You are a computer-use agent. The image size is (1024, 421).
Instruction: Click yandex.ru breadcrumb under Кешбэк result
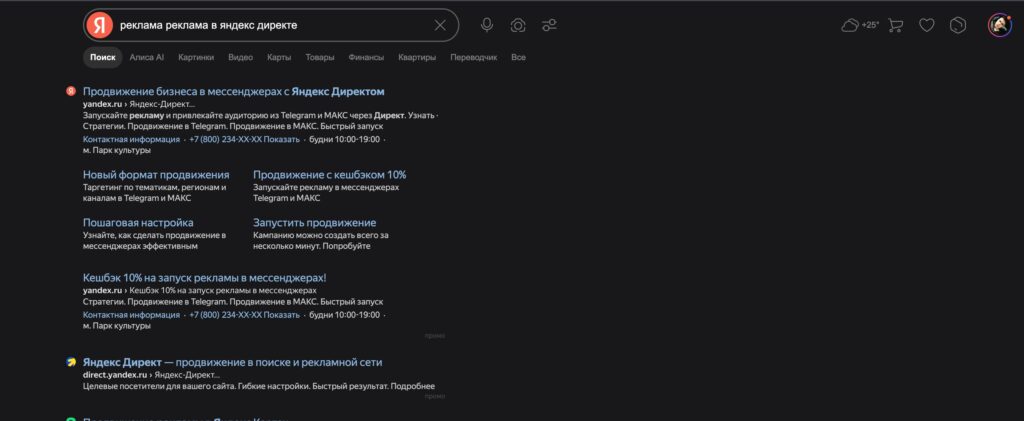(x=103, y=290)
